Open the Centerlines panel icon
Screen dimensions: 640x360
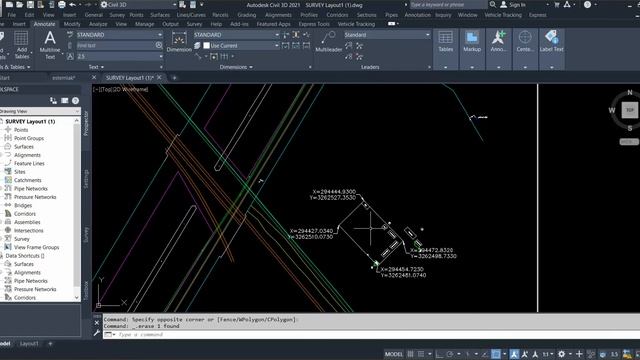[525, 42]
